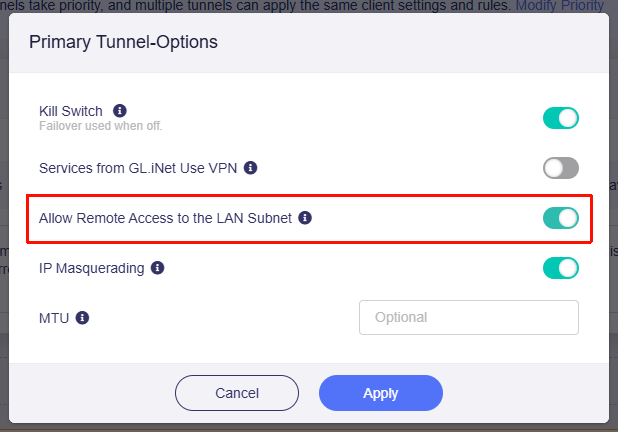618x432 pixels.
Task: Click the MTU label text
Action: point(54,318)
